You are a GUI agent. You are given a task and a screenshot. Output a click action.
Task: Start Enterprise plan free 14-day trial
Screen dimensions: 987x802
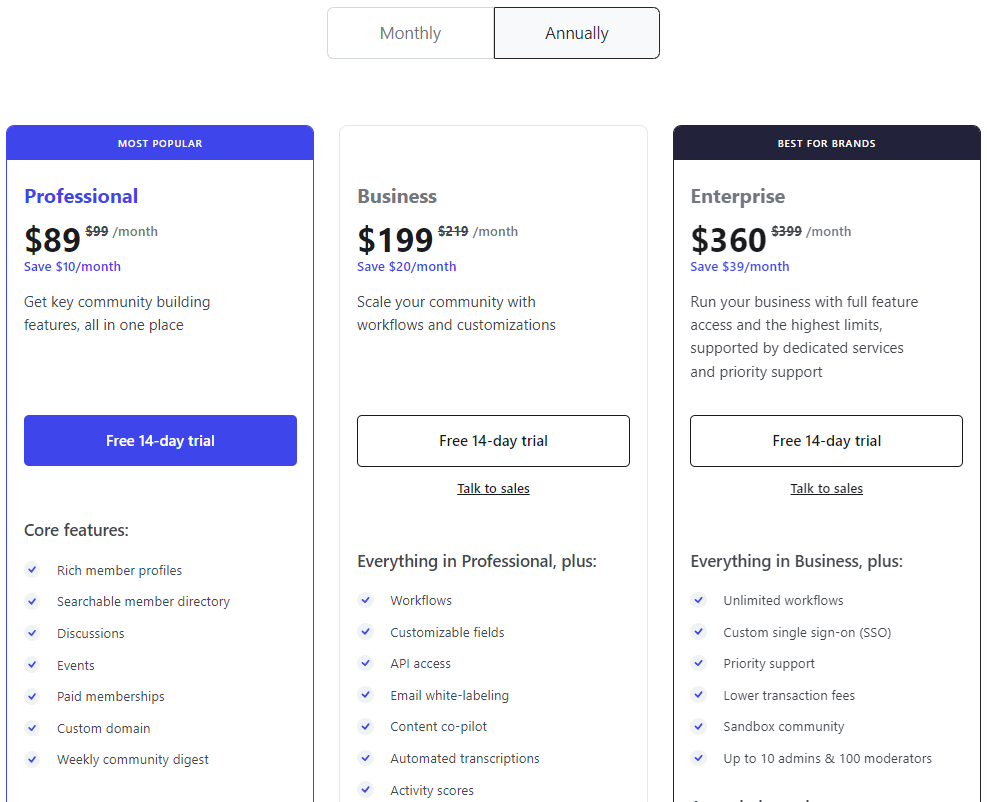point(826,441)
